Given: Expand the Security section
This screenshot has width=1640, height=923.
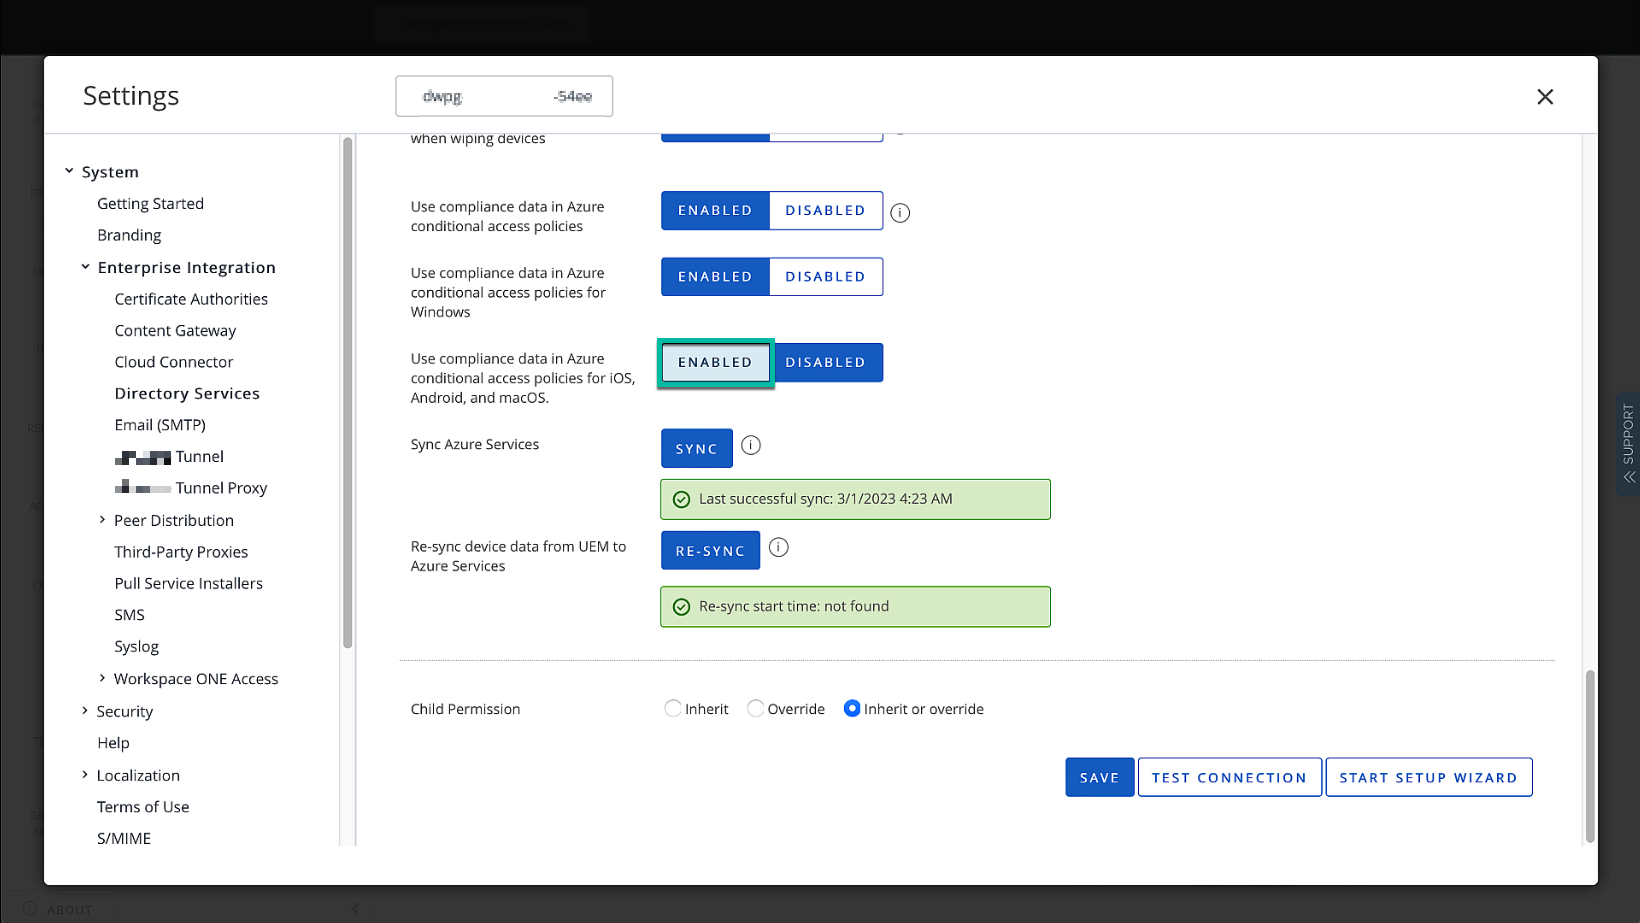Looking at the screenshot, I should 85,711.
